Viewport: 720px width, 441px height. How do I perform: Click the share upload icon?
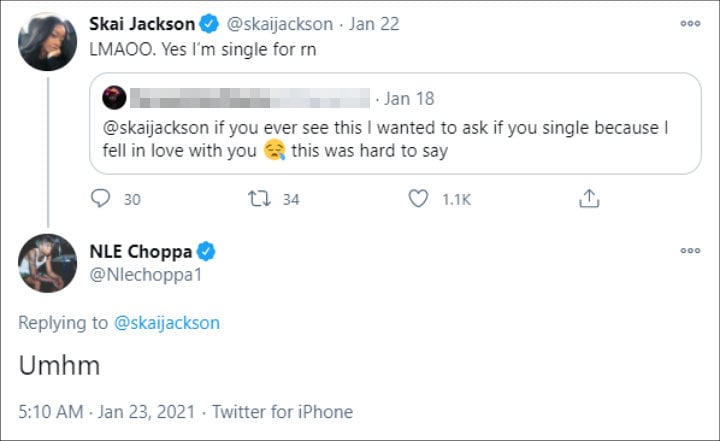588,199
